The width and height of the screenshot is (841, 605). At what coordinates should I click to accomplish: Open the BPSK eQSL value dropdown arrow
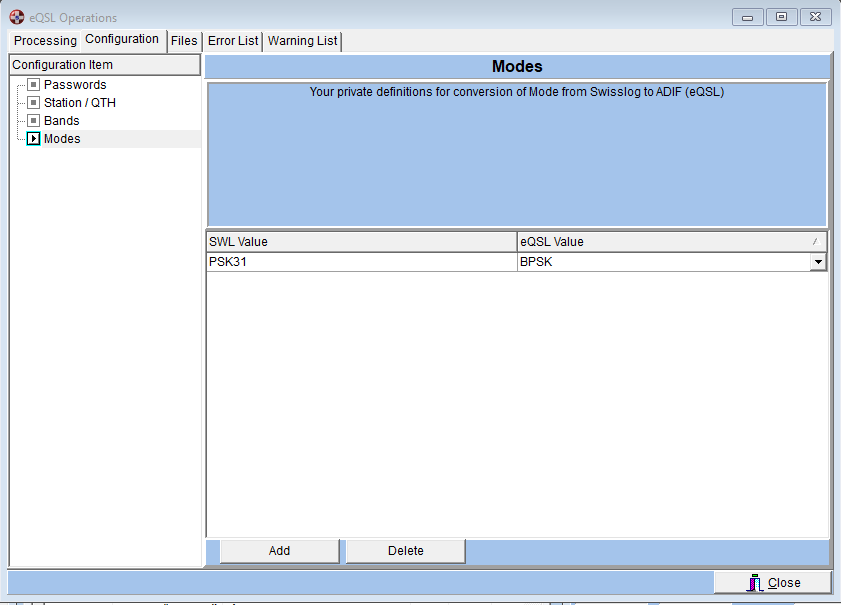[818, 262]
